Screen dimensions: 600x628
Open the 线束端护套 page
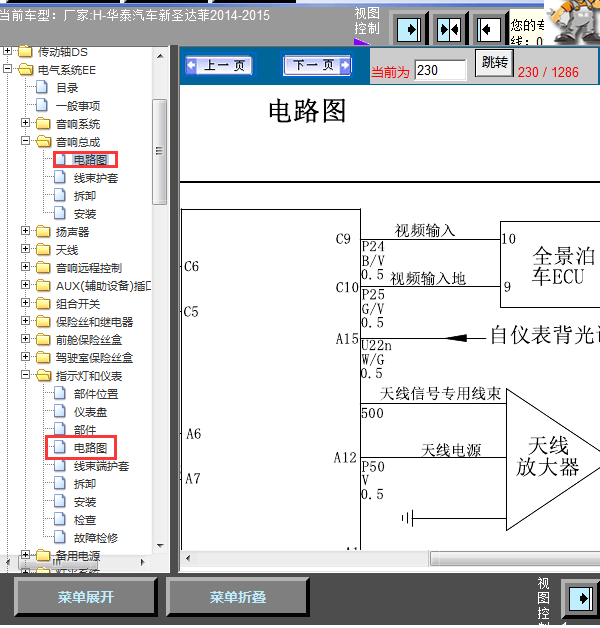coord(101,466)
